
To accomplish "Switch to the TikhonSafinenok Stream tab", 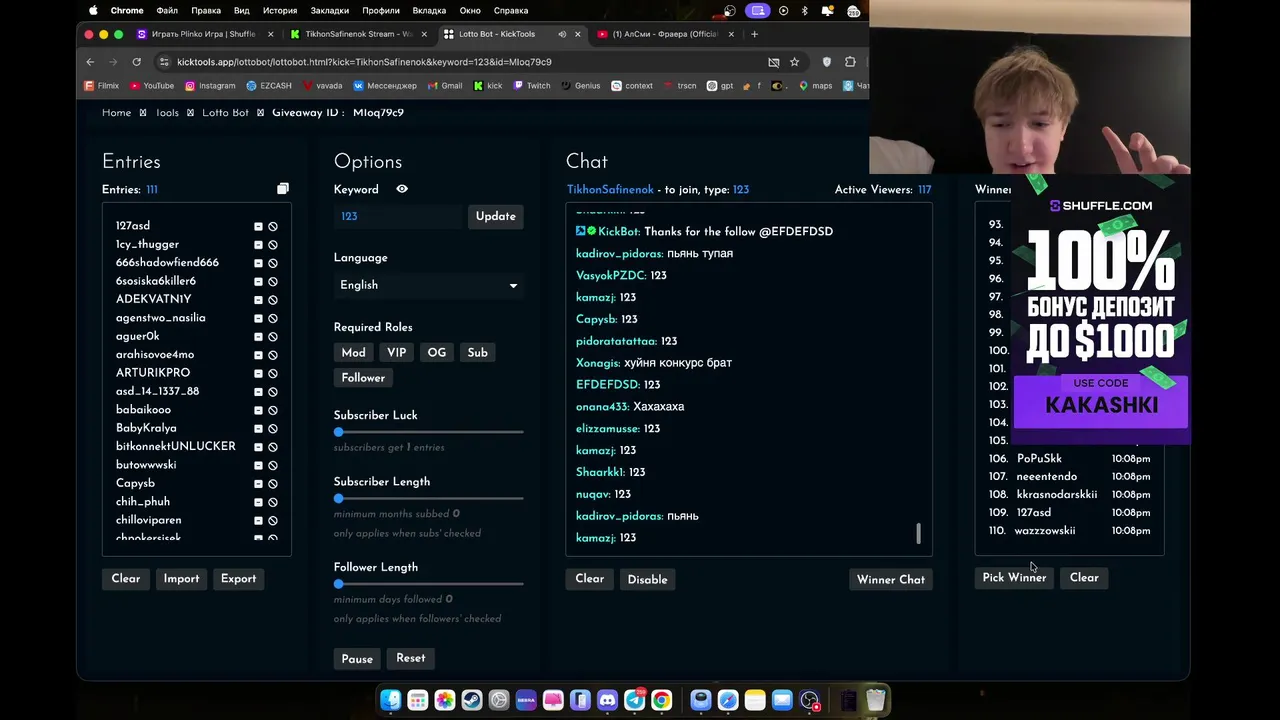I will [x=357, y=34].
